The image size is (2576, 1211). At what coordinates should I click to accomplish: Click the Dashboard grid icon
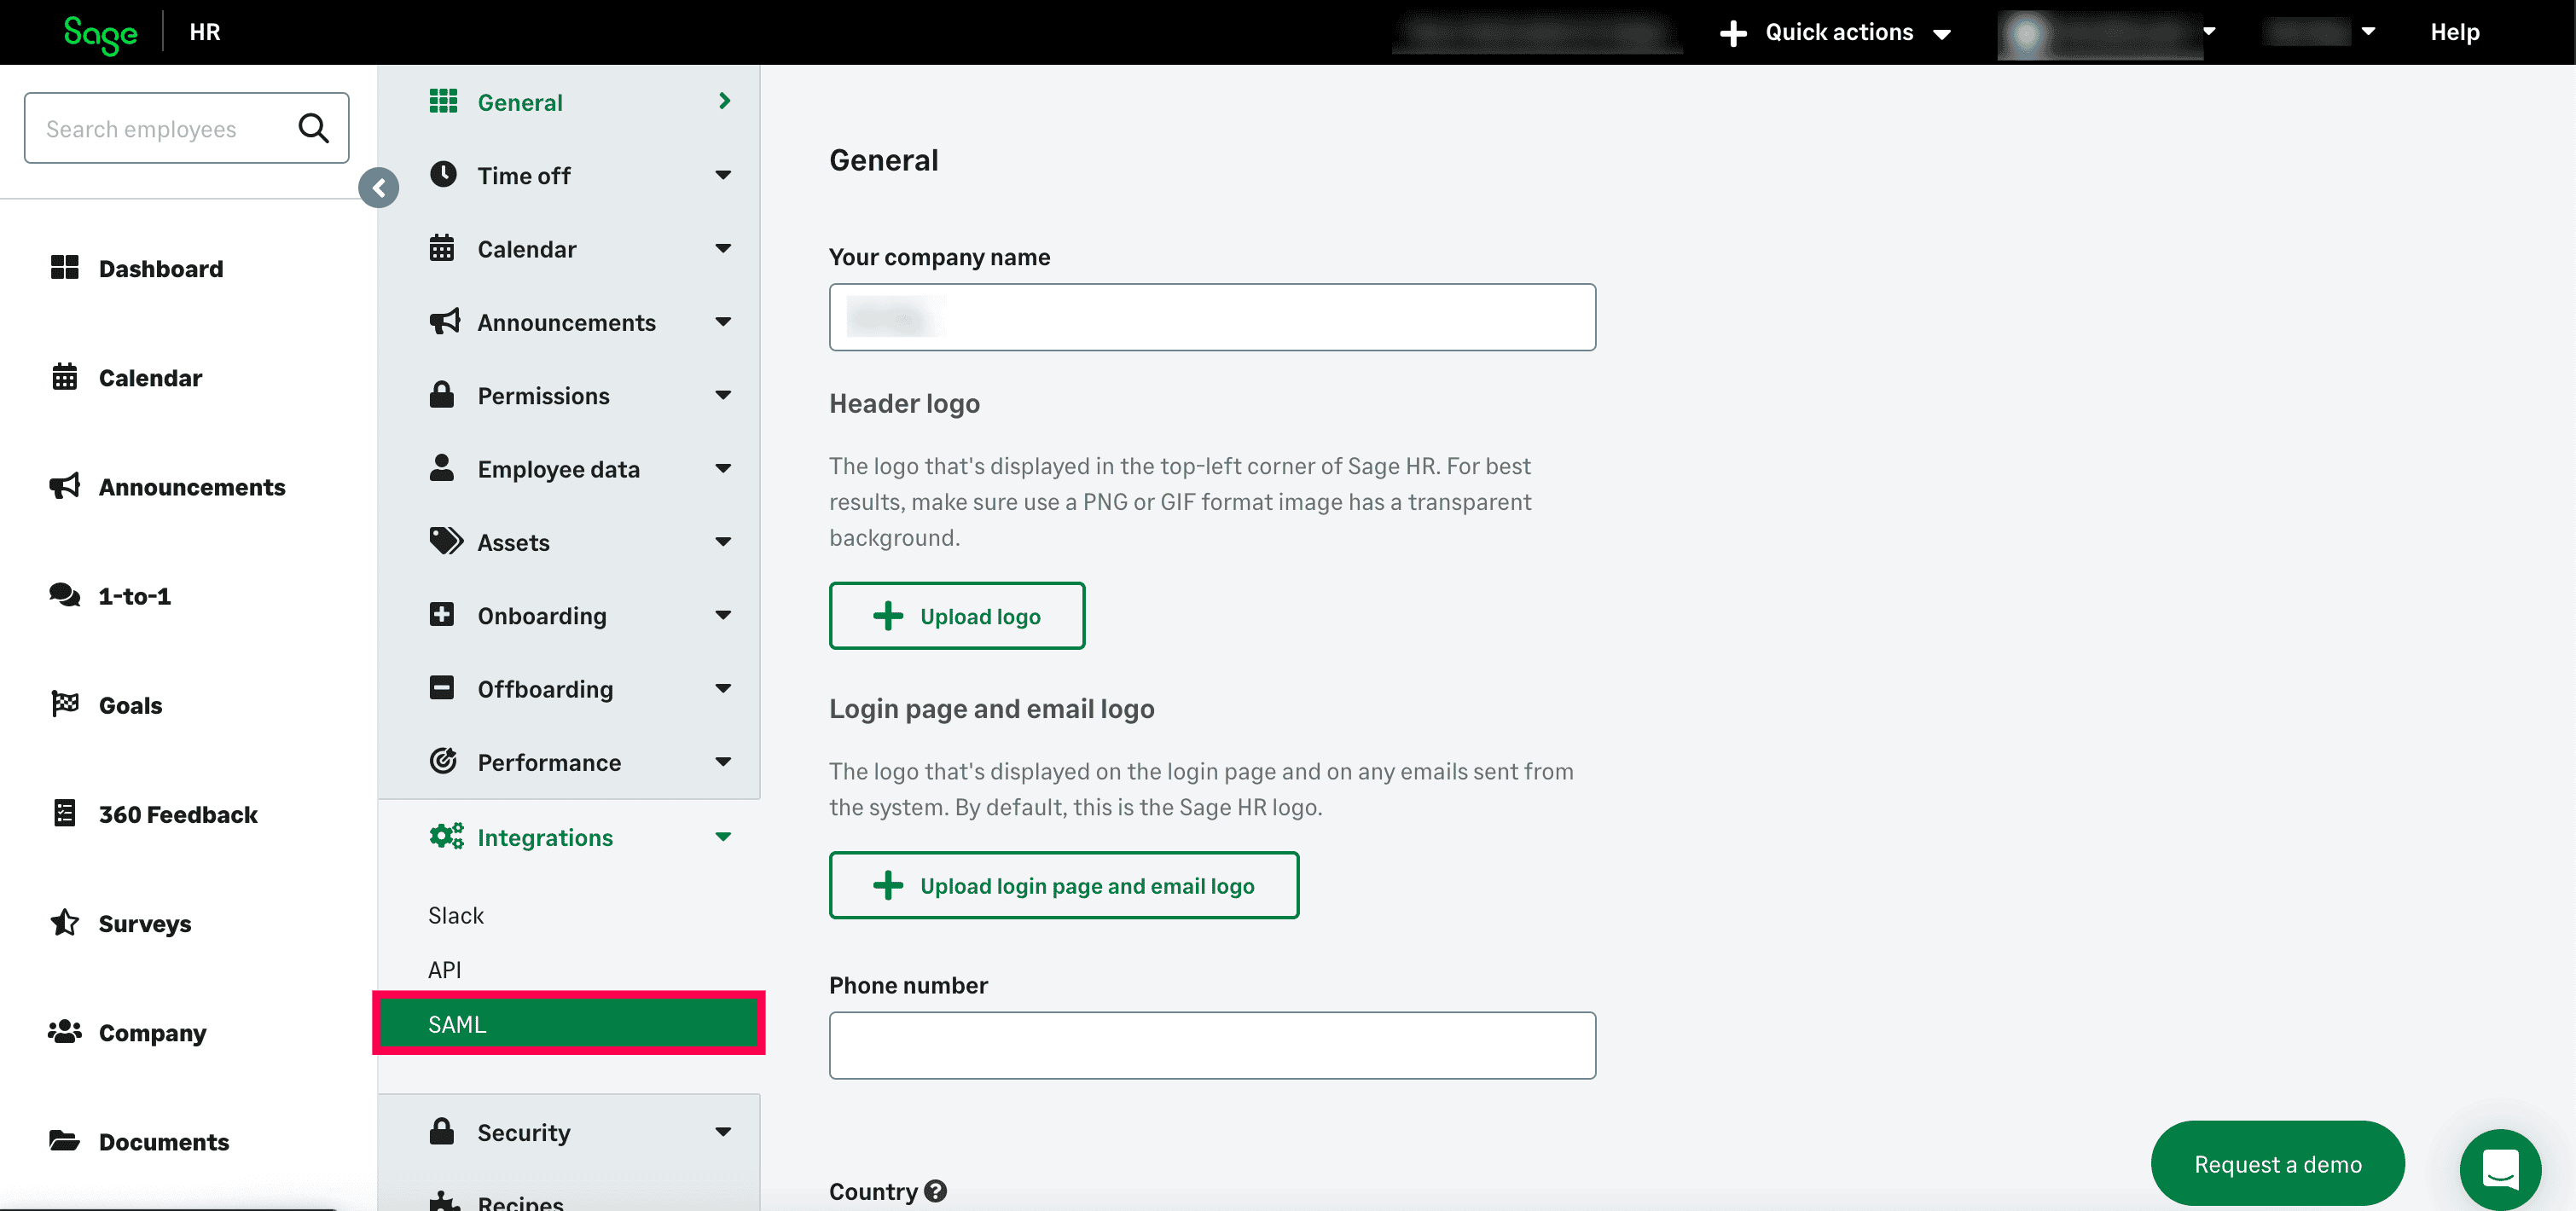tap(65, 268)
